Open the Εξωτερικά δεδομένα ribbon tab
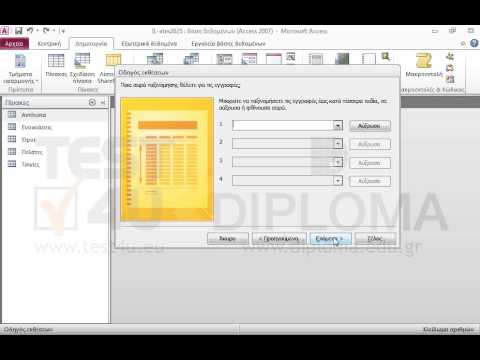The image size is (480, 360). [x=149, y=44]
